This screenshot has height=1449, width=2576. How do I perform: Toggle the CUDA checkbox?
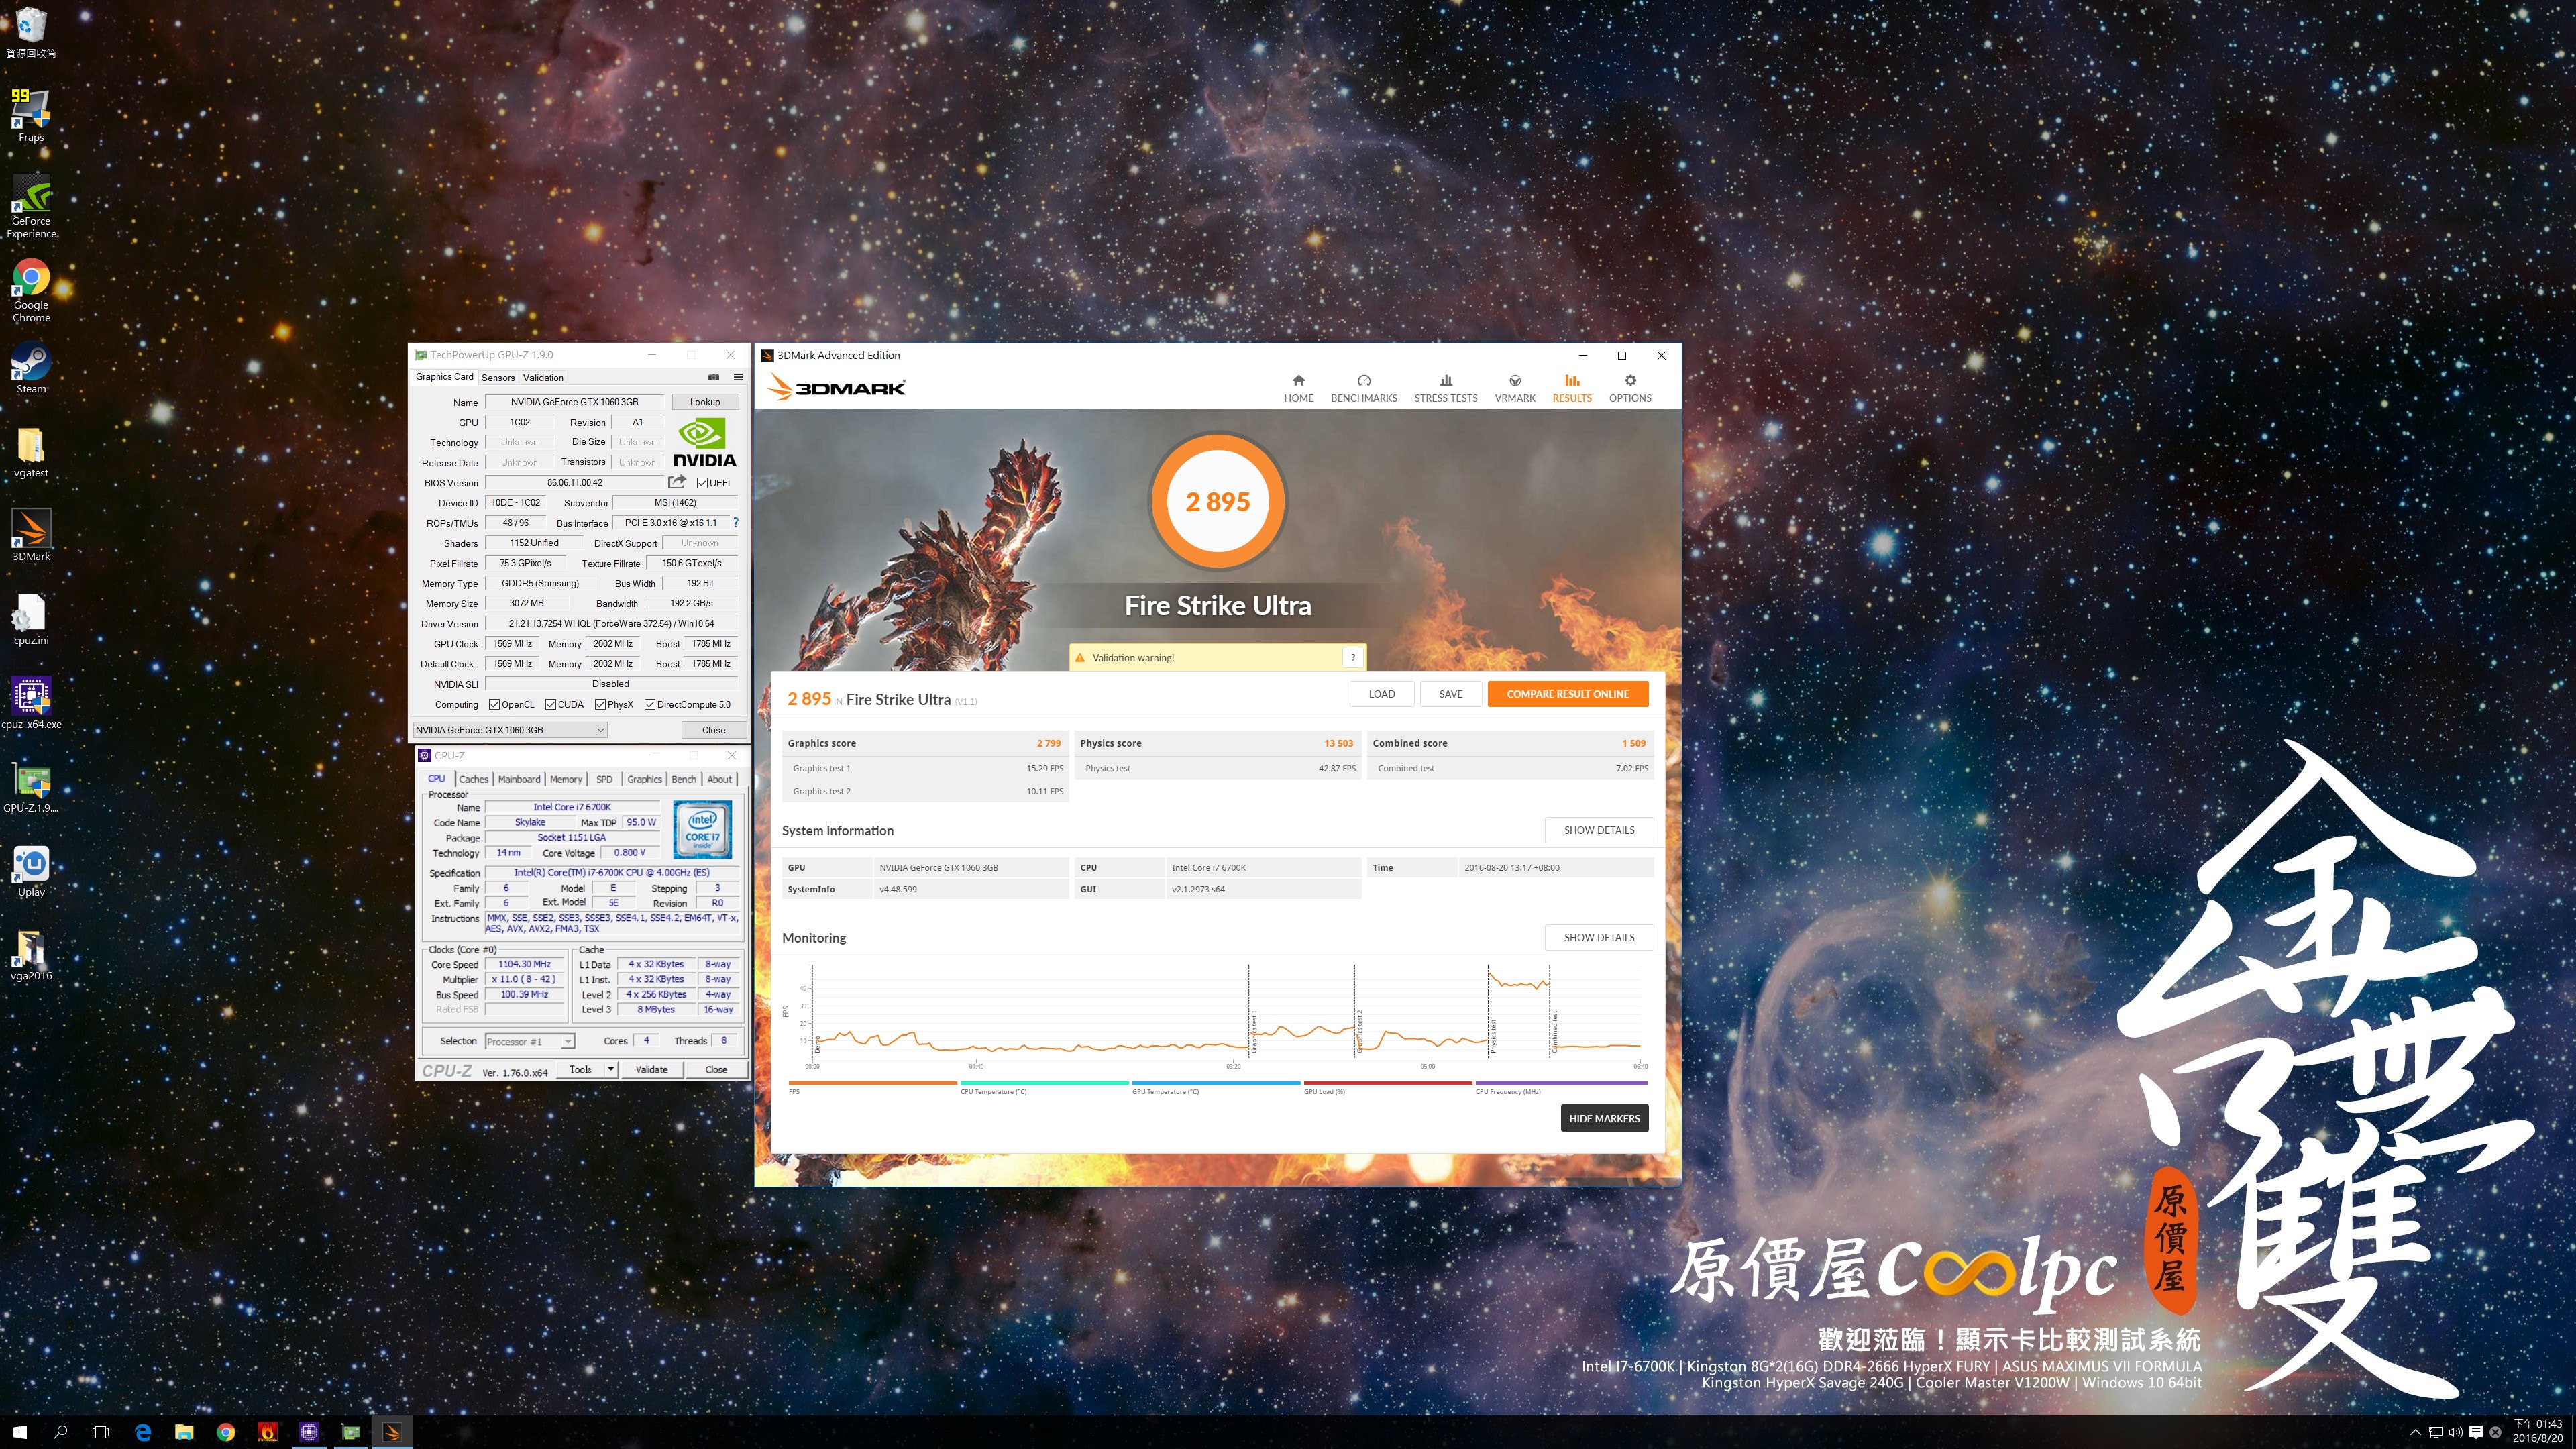(x=551, y=704)
